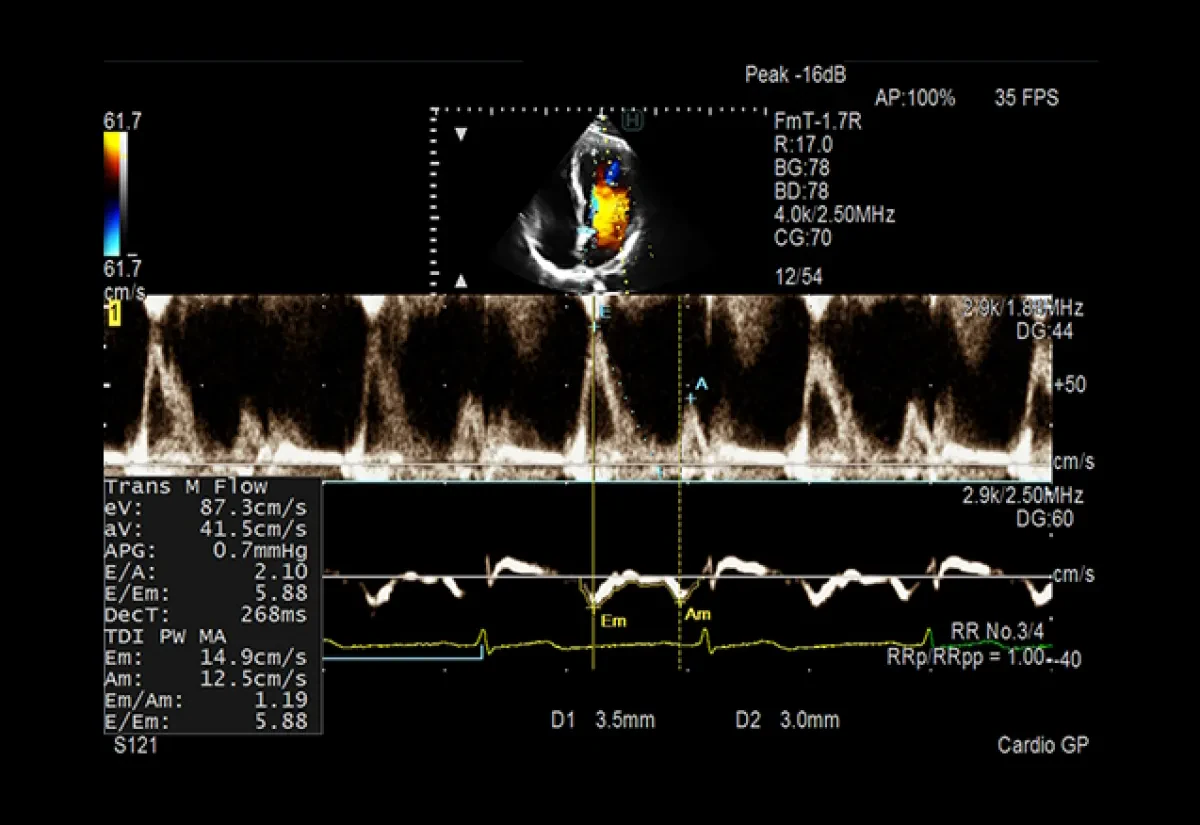Click the top-left focus triangle marker
This screenshot has height=825, width=1200.
[x=461, y=135]
